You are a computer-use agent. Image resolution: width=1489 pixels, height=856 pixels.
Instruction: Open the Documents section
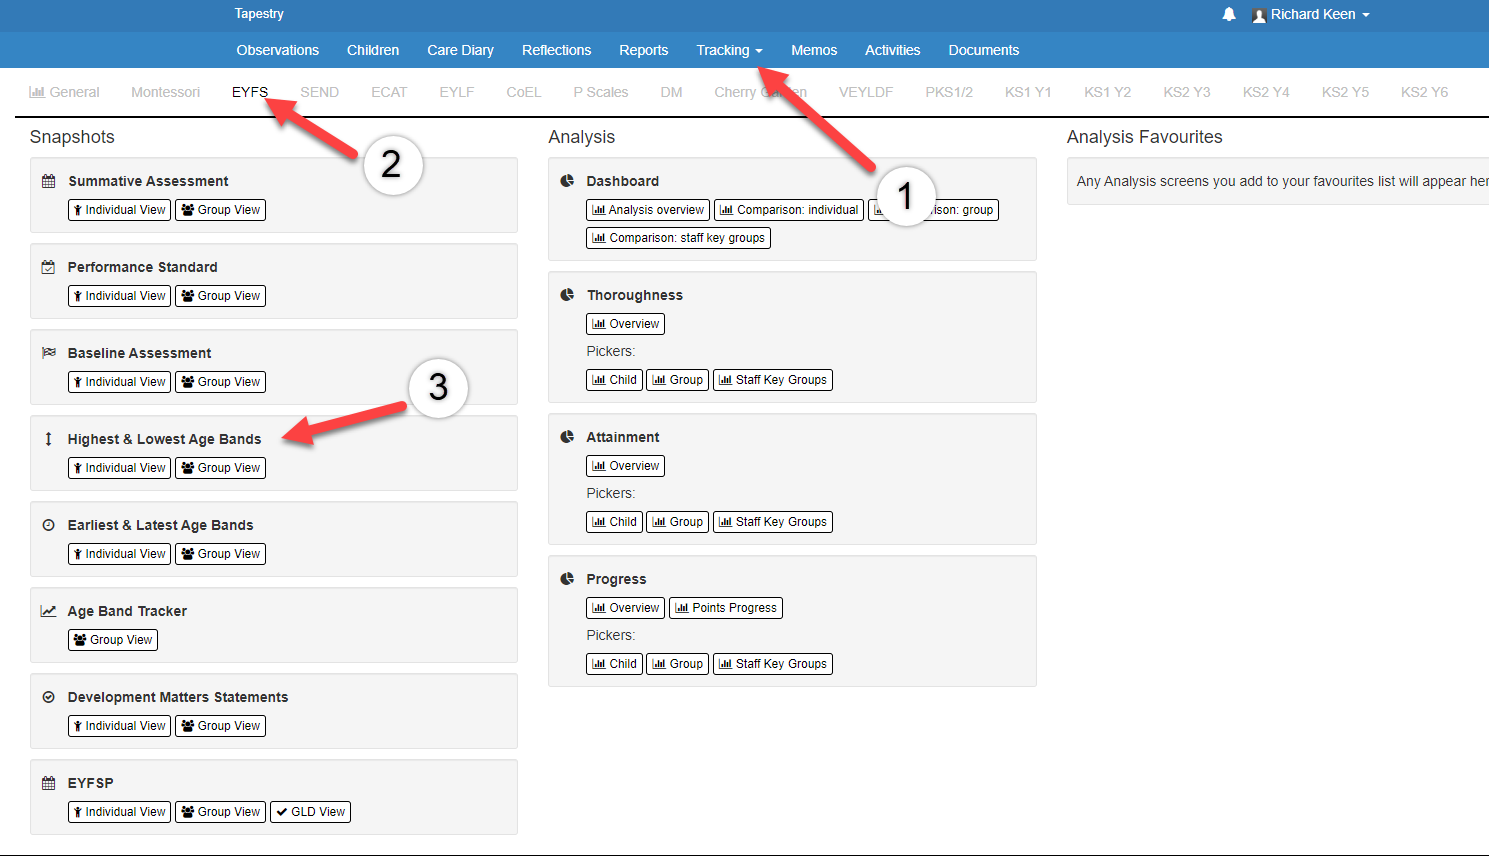click(984, 50)
